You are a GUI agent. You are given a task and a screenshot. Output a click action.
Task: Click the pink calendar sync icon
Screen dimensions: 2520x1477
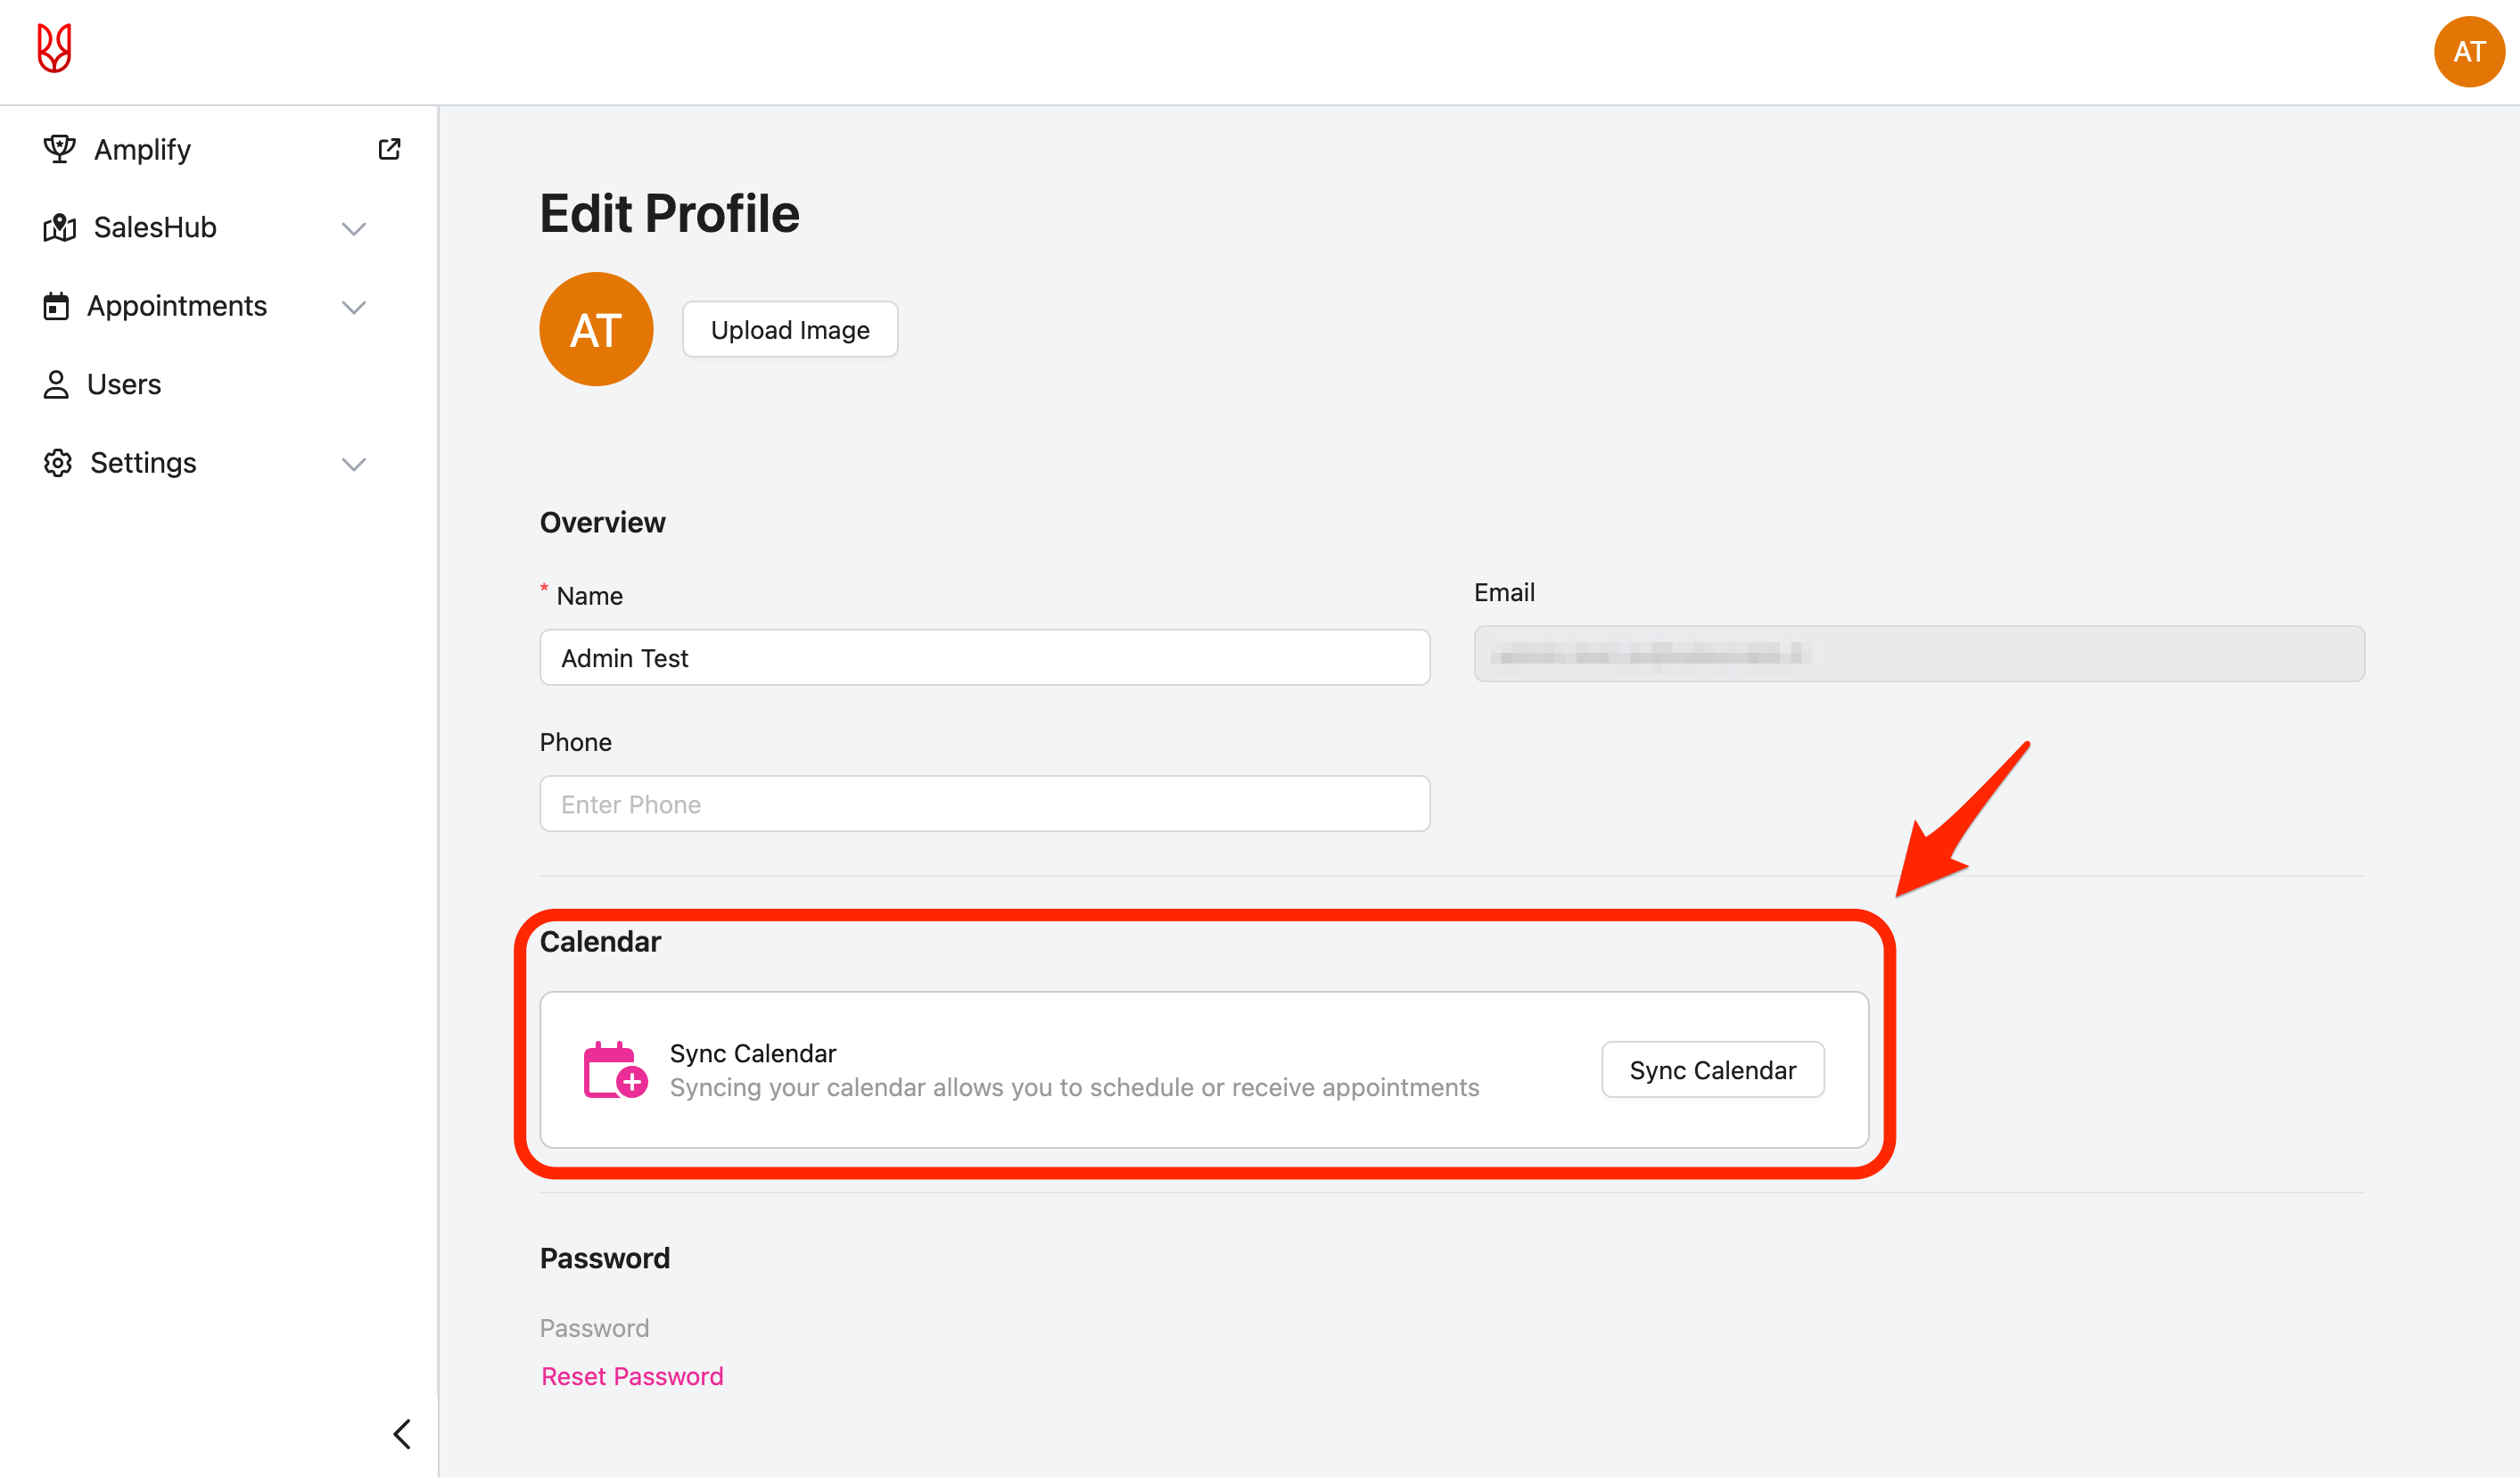click(614, 1070)
